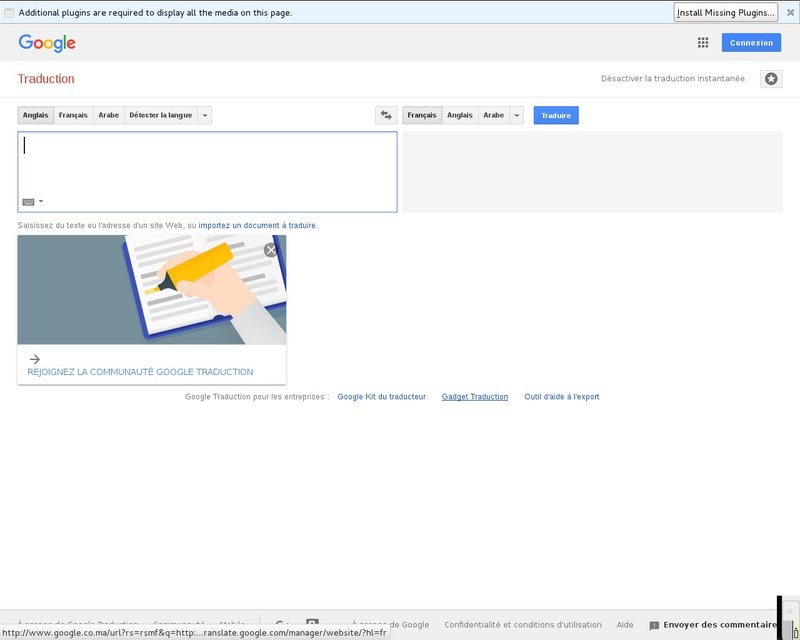Focus the source text input box
This screenshot has width=800, height=640.
(208, 172)
